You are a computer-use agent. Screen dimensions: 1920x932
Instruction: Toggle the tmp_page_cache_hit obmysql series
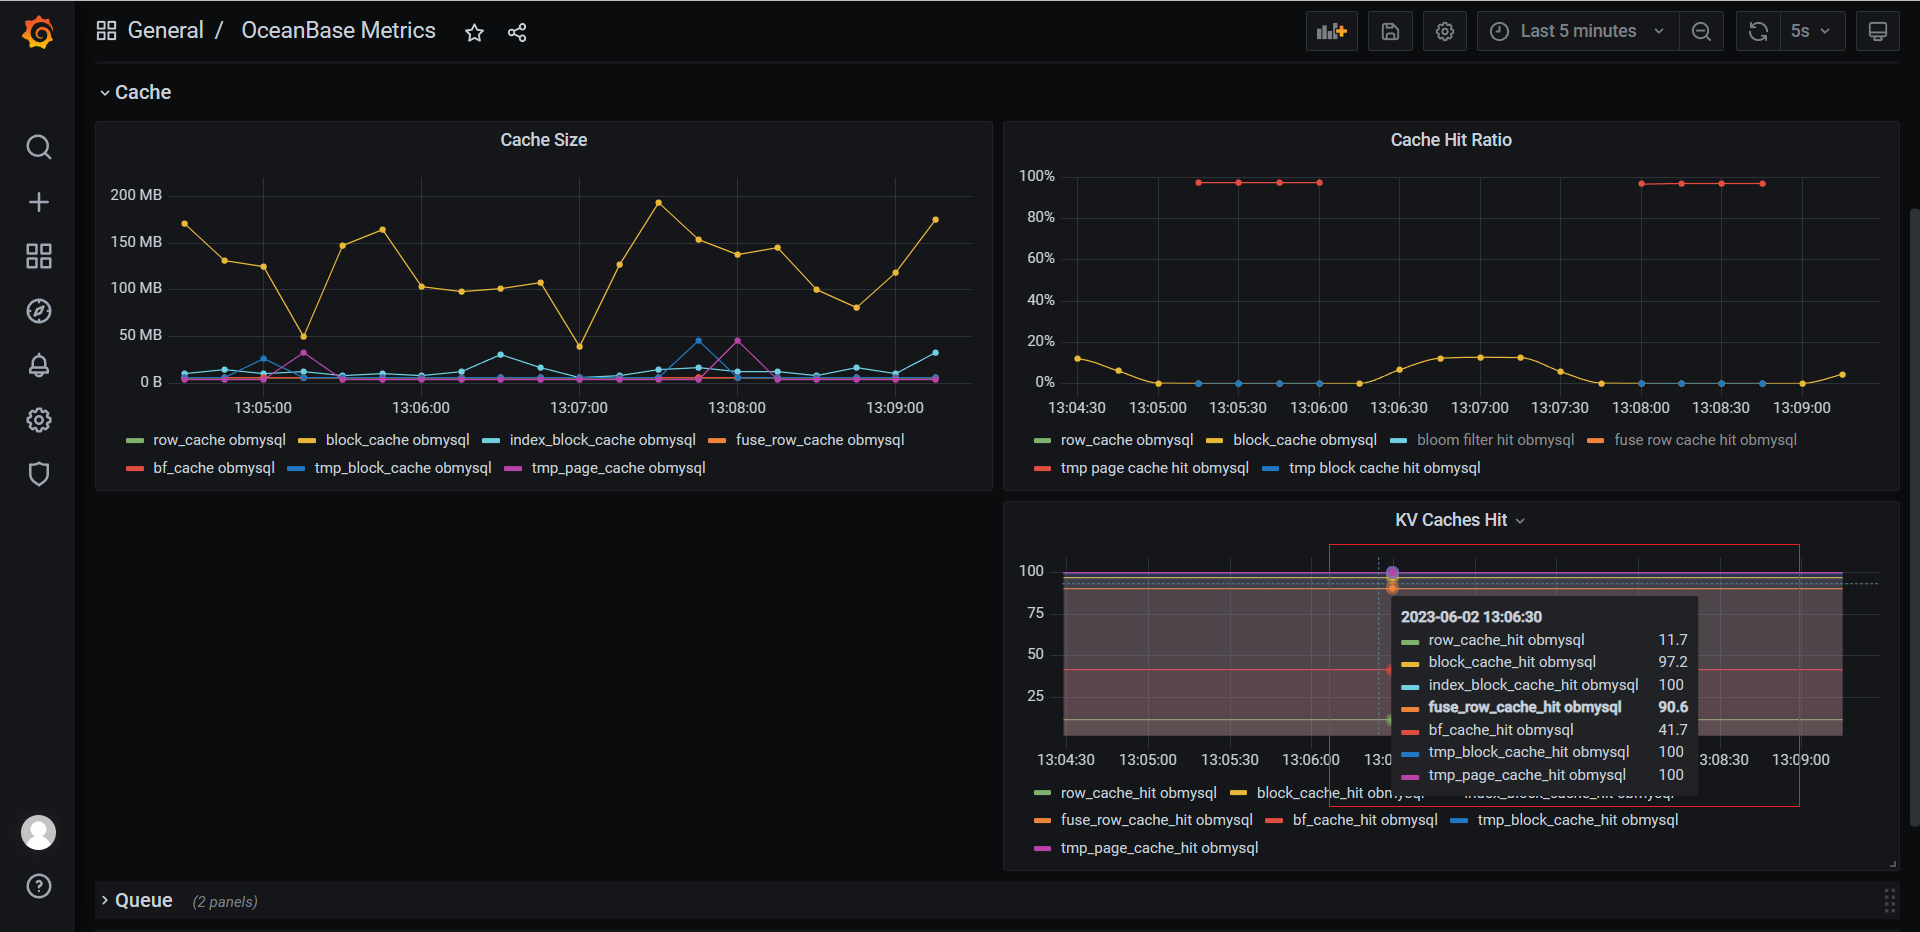1158,847
